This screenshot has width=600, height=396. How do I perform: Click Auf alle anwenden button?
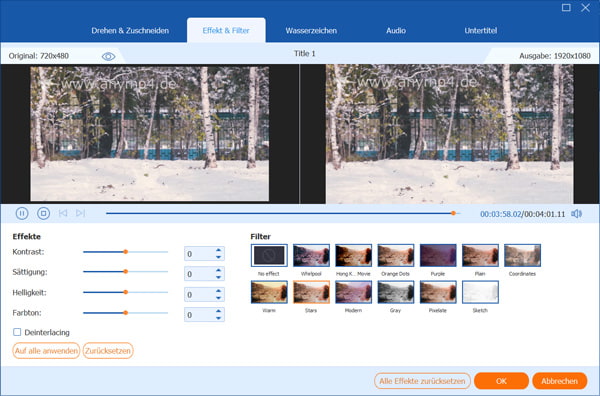pos(46,350)
